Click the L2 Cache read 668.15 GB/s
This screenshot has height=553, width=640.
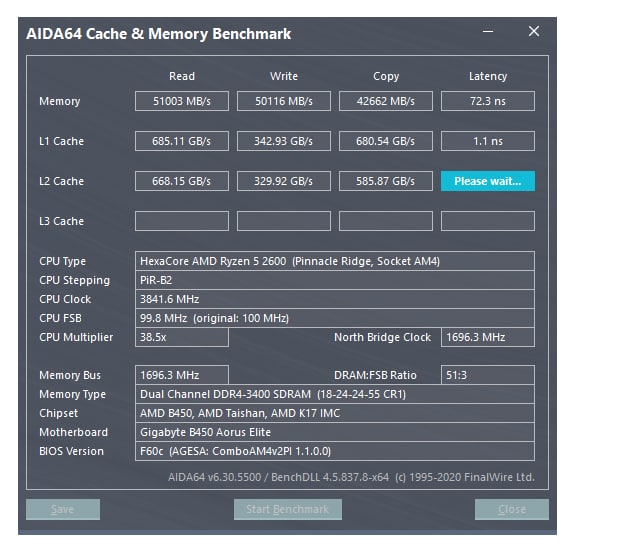click(x=182, y=181)
